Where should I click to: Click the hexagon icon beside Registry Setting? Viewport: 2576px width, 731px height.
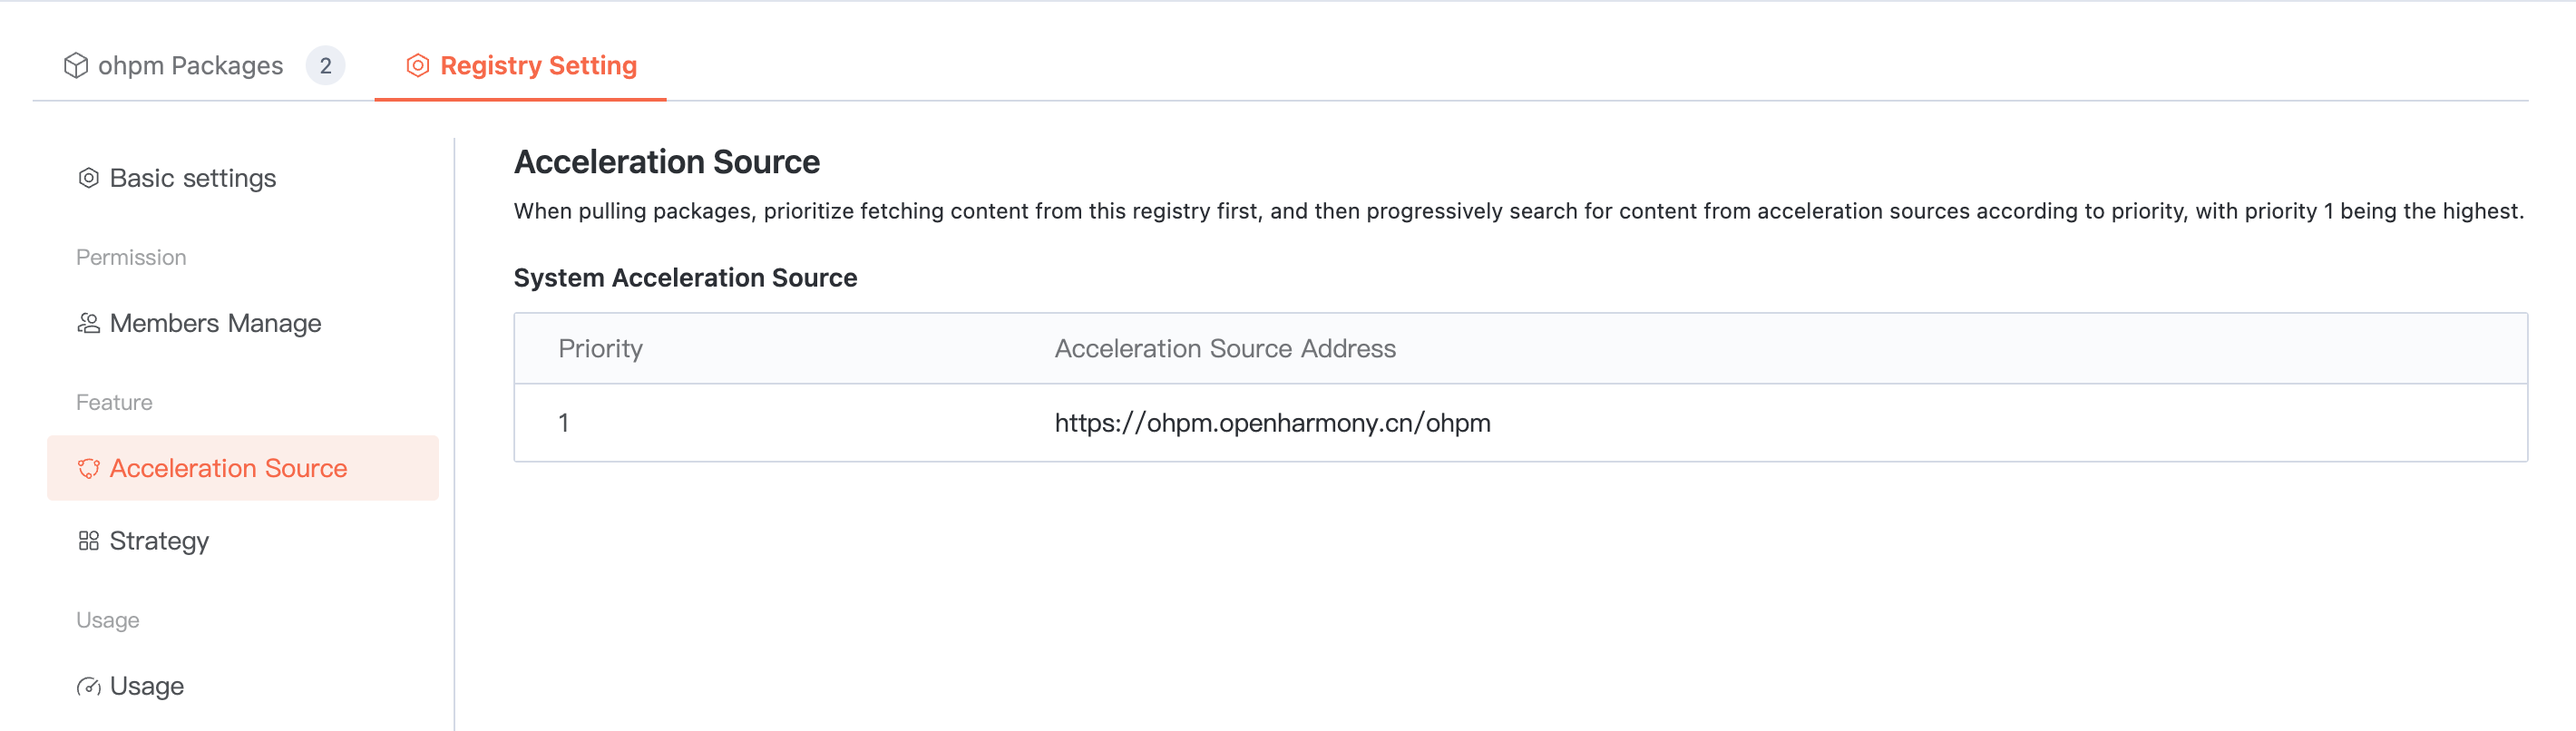point(418,66)
